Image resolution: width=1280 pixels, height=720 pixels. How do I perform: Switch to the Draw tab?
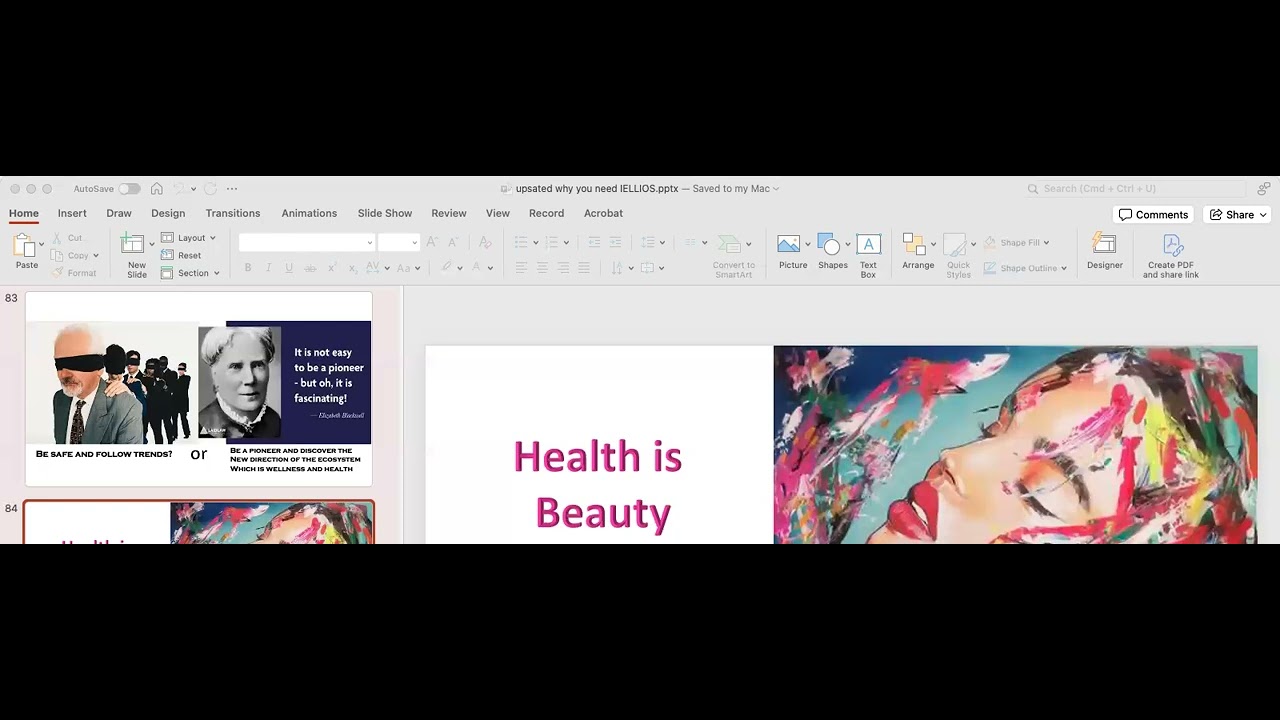[x=119, y=213]
